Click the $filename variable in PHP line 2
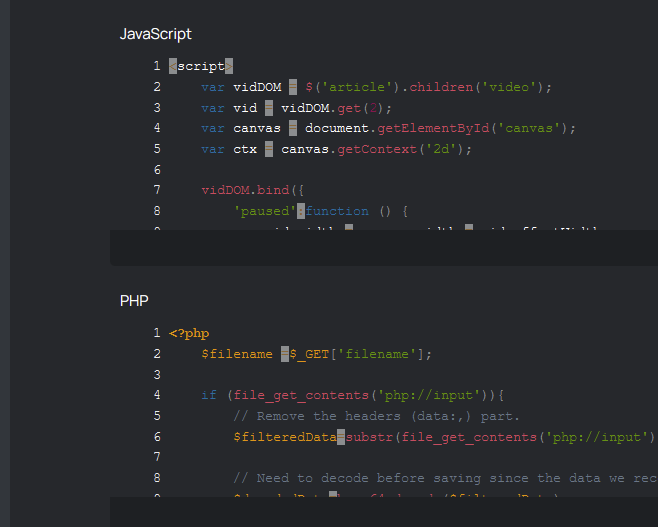 [237, 353]
